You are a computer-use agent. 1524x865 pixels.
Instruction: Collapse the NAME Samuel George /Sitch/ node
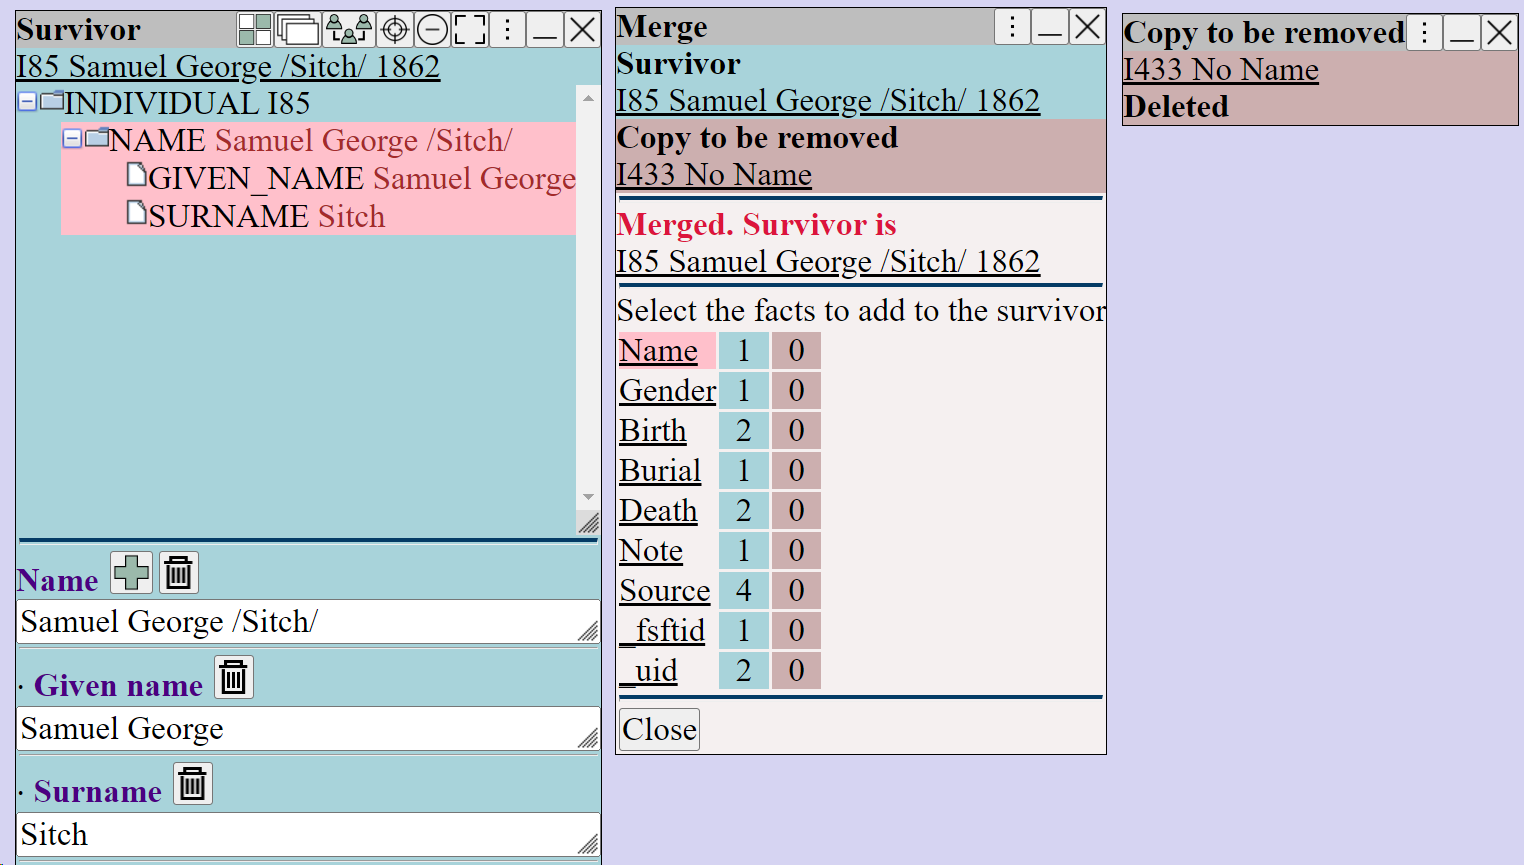tap(72, 139)
